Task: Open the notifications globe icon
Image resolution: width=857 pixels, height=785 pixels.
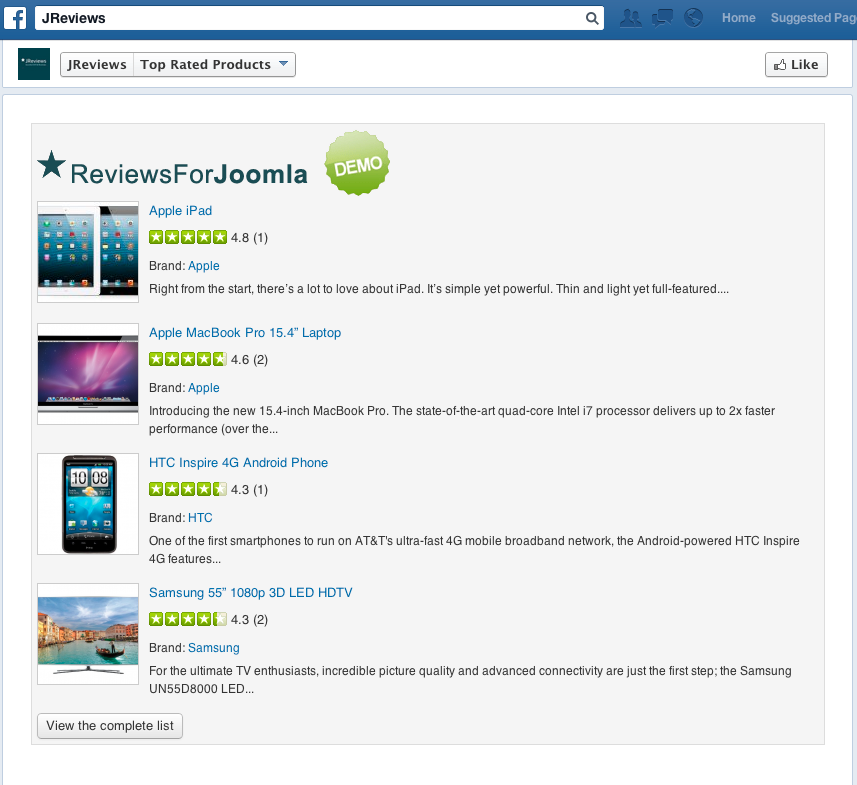Action: (693, 18)
